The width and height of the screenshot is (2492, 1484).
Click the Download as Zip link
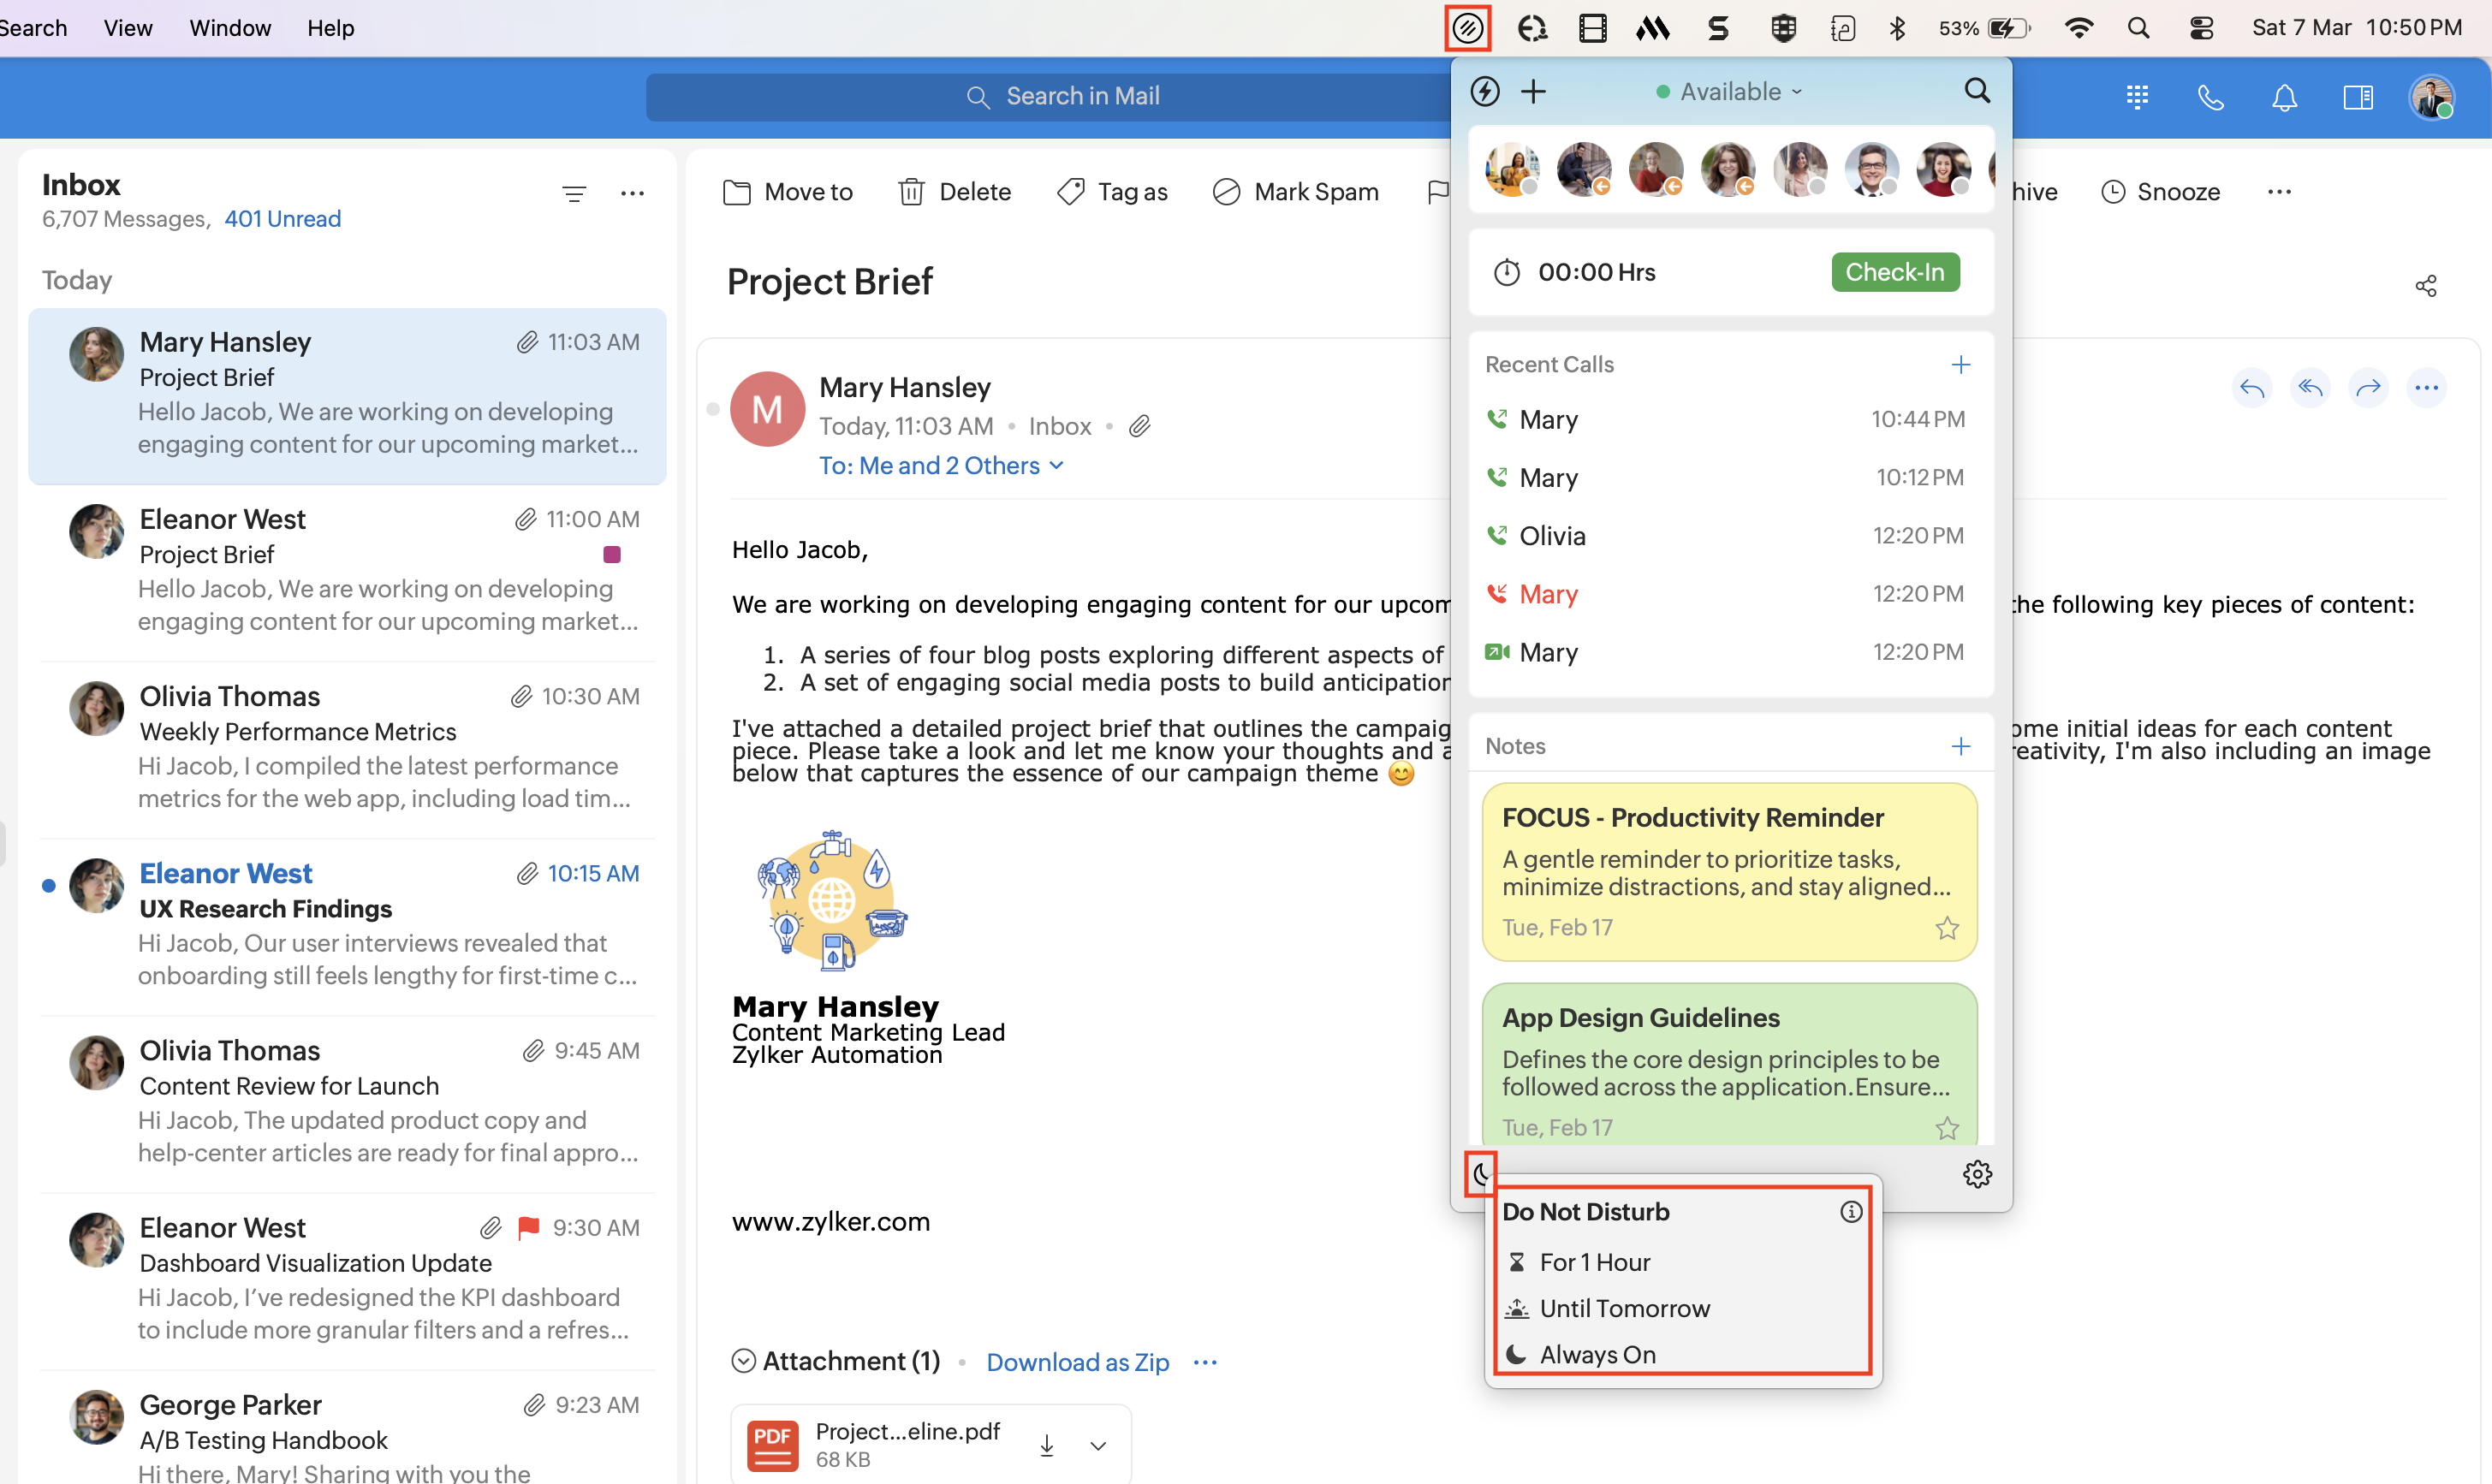(x=1077, y=1362)
